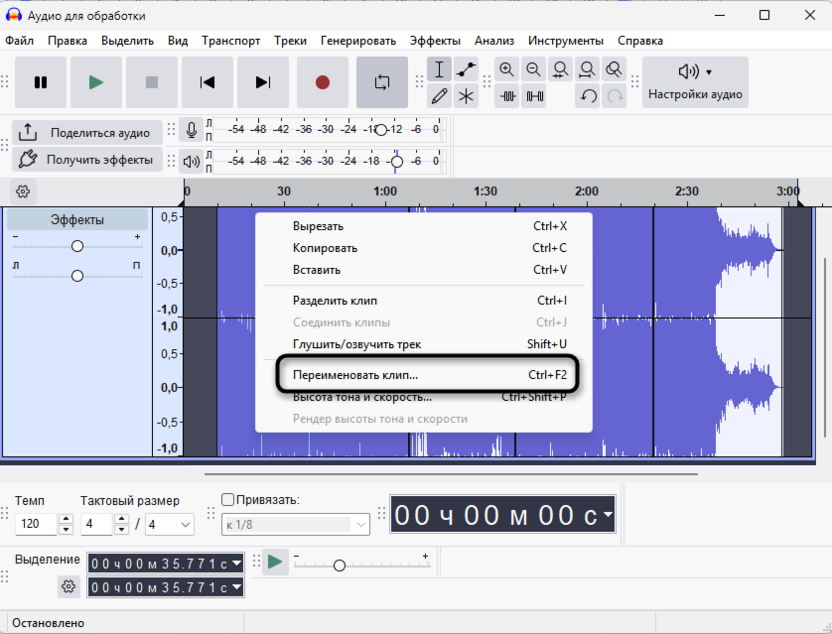Open the microphone recording level meter

tap(191, 128)
